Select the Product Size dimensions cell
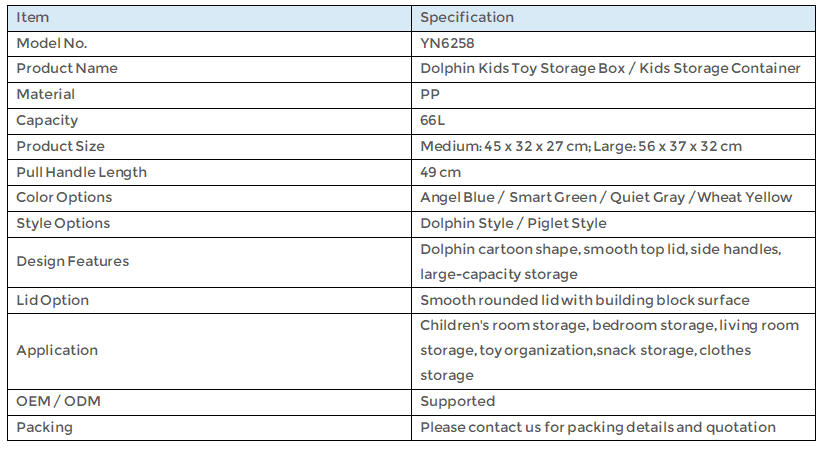The width and height of the screenshot is (820, 453). (x=613, y=146)
